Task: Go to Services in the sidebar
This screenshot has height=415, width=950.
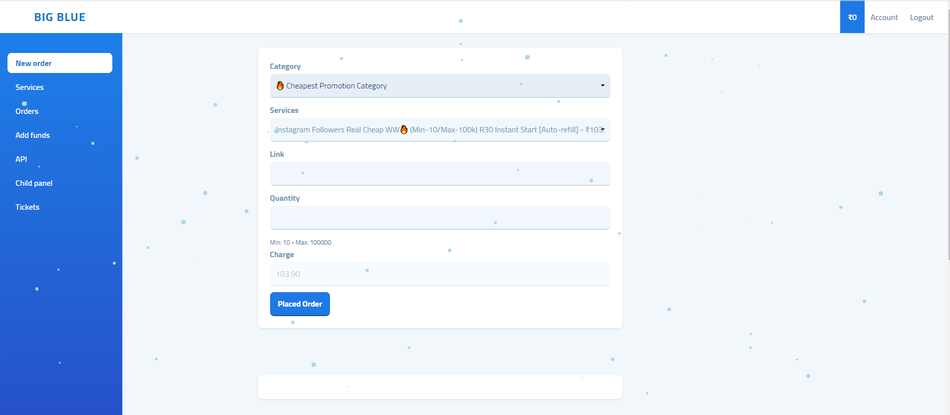Action: 30,87
